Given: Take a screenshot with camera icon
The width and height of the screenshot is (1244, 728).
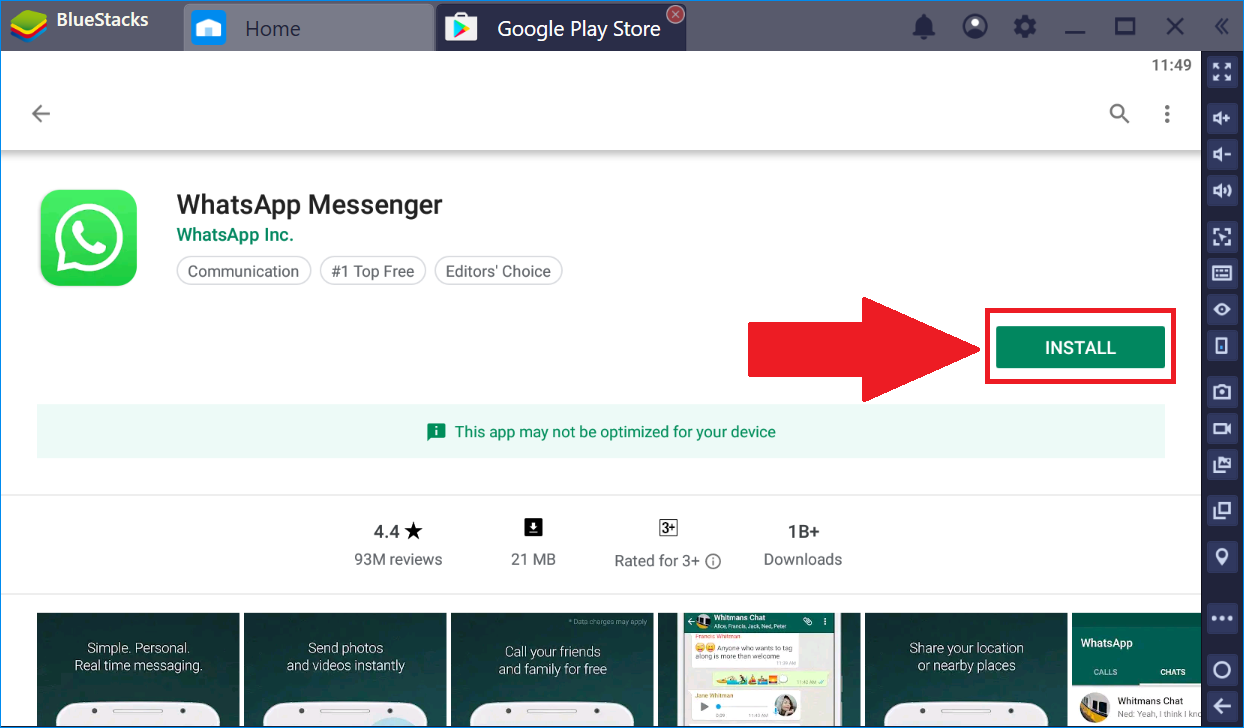Looking at the screenshot, I should tap(1221, 392).
